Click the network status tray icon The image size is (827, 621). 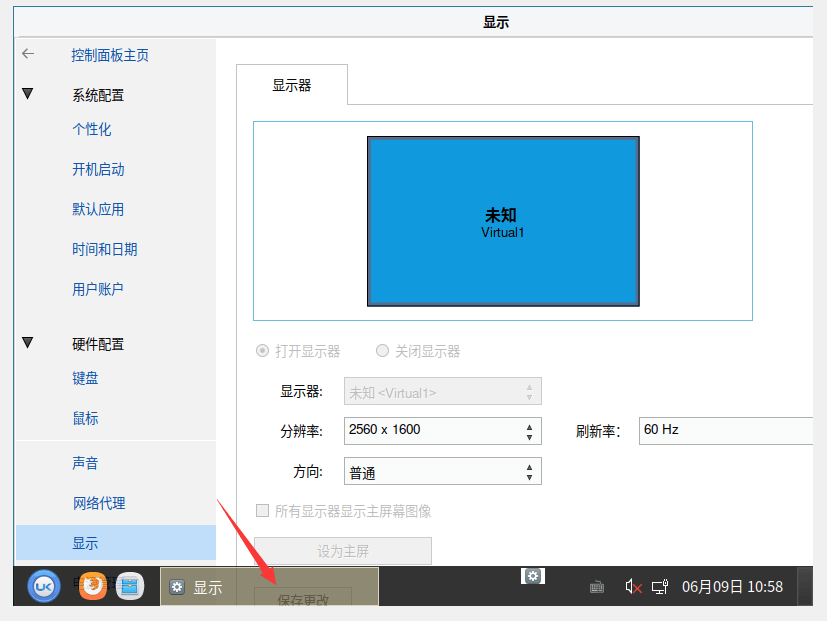tap(661, 588)
